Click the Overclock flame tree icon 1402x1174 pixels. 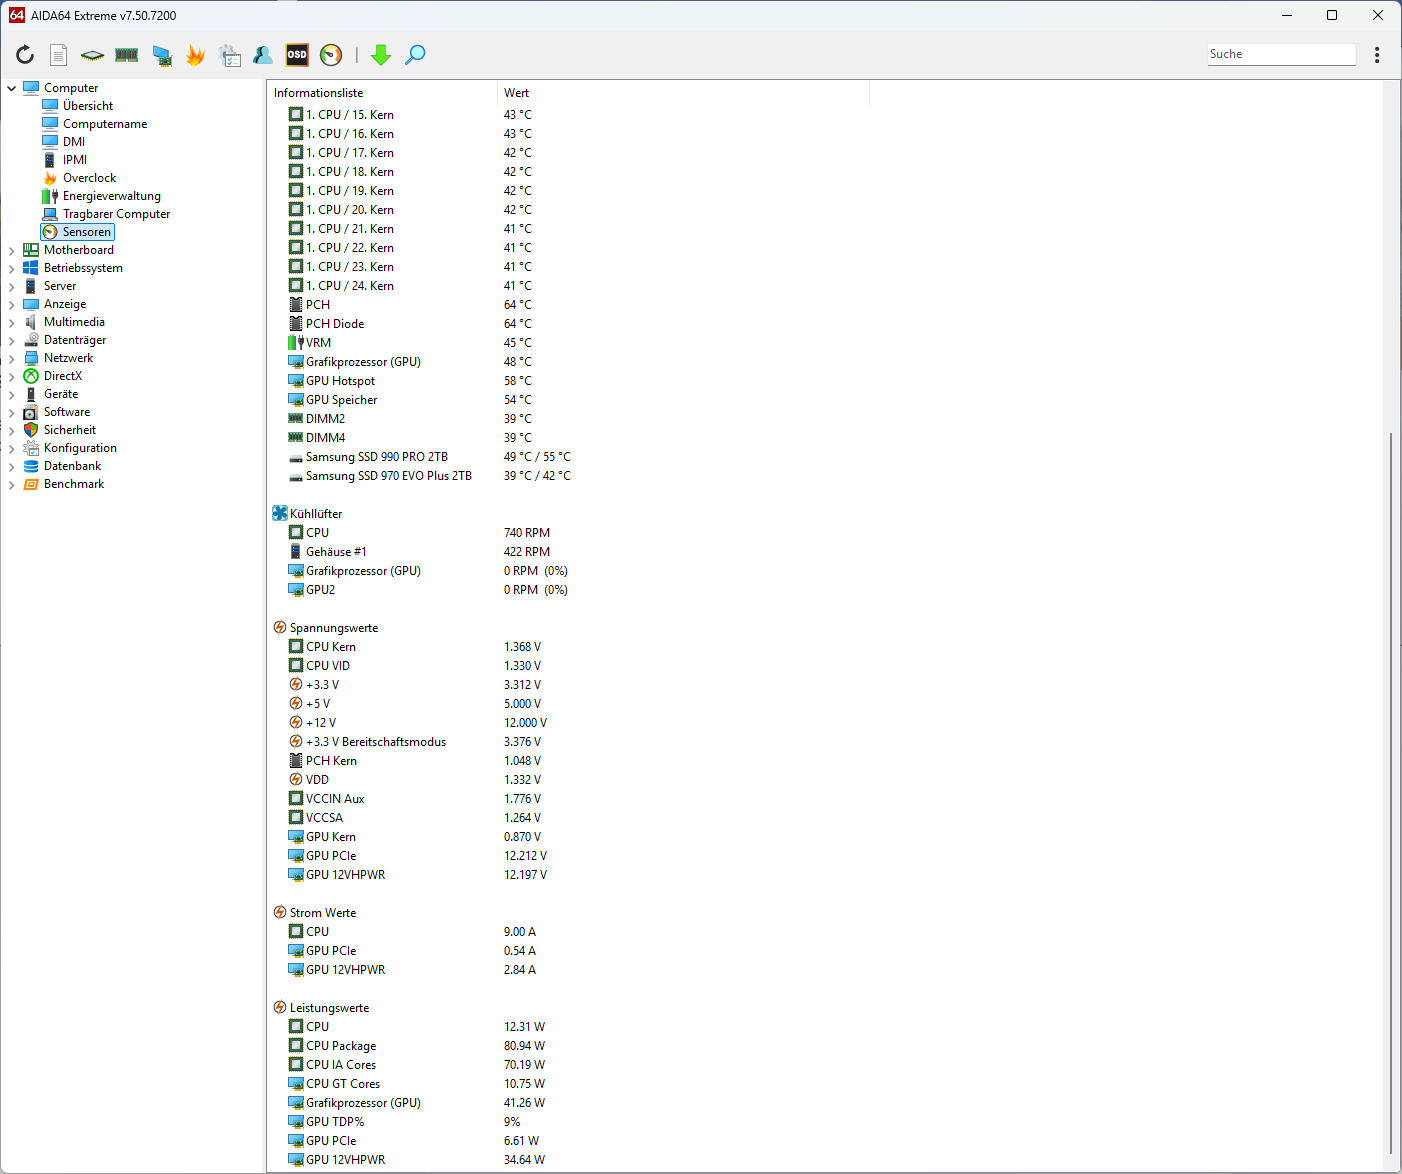[x=50, y=178]
